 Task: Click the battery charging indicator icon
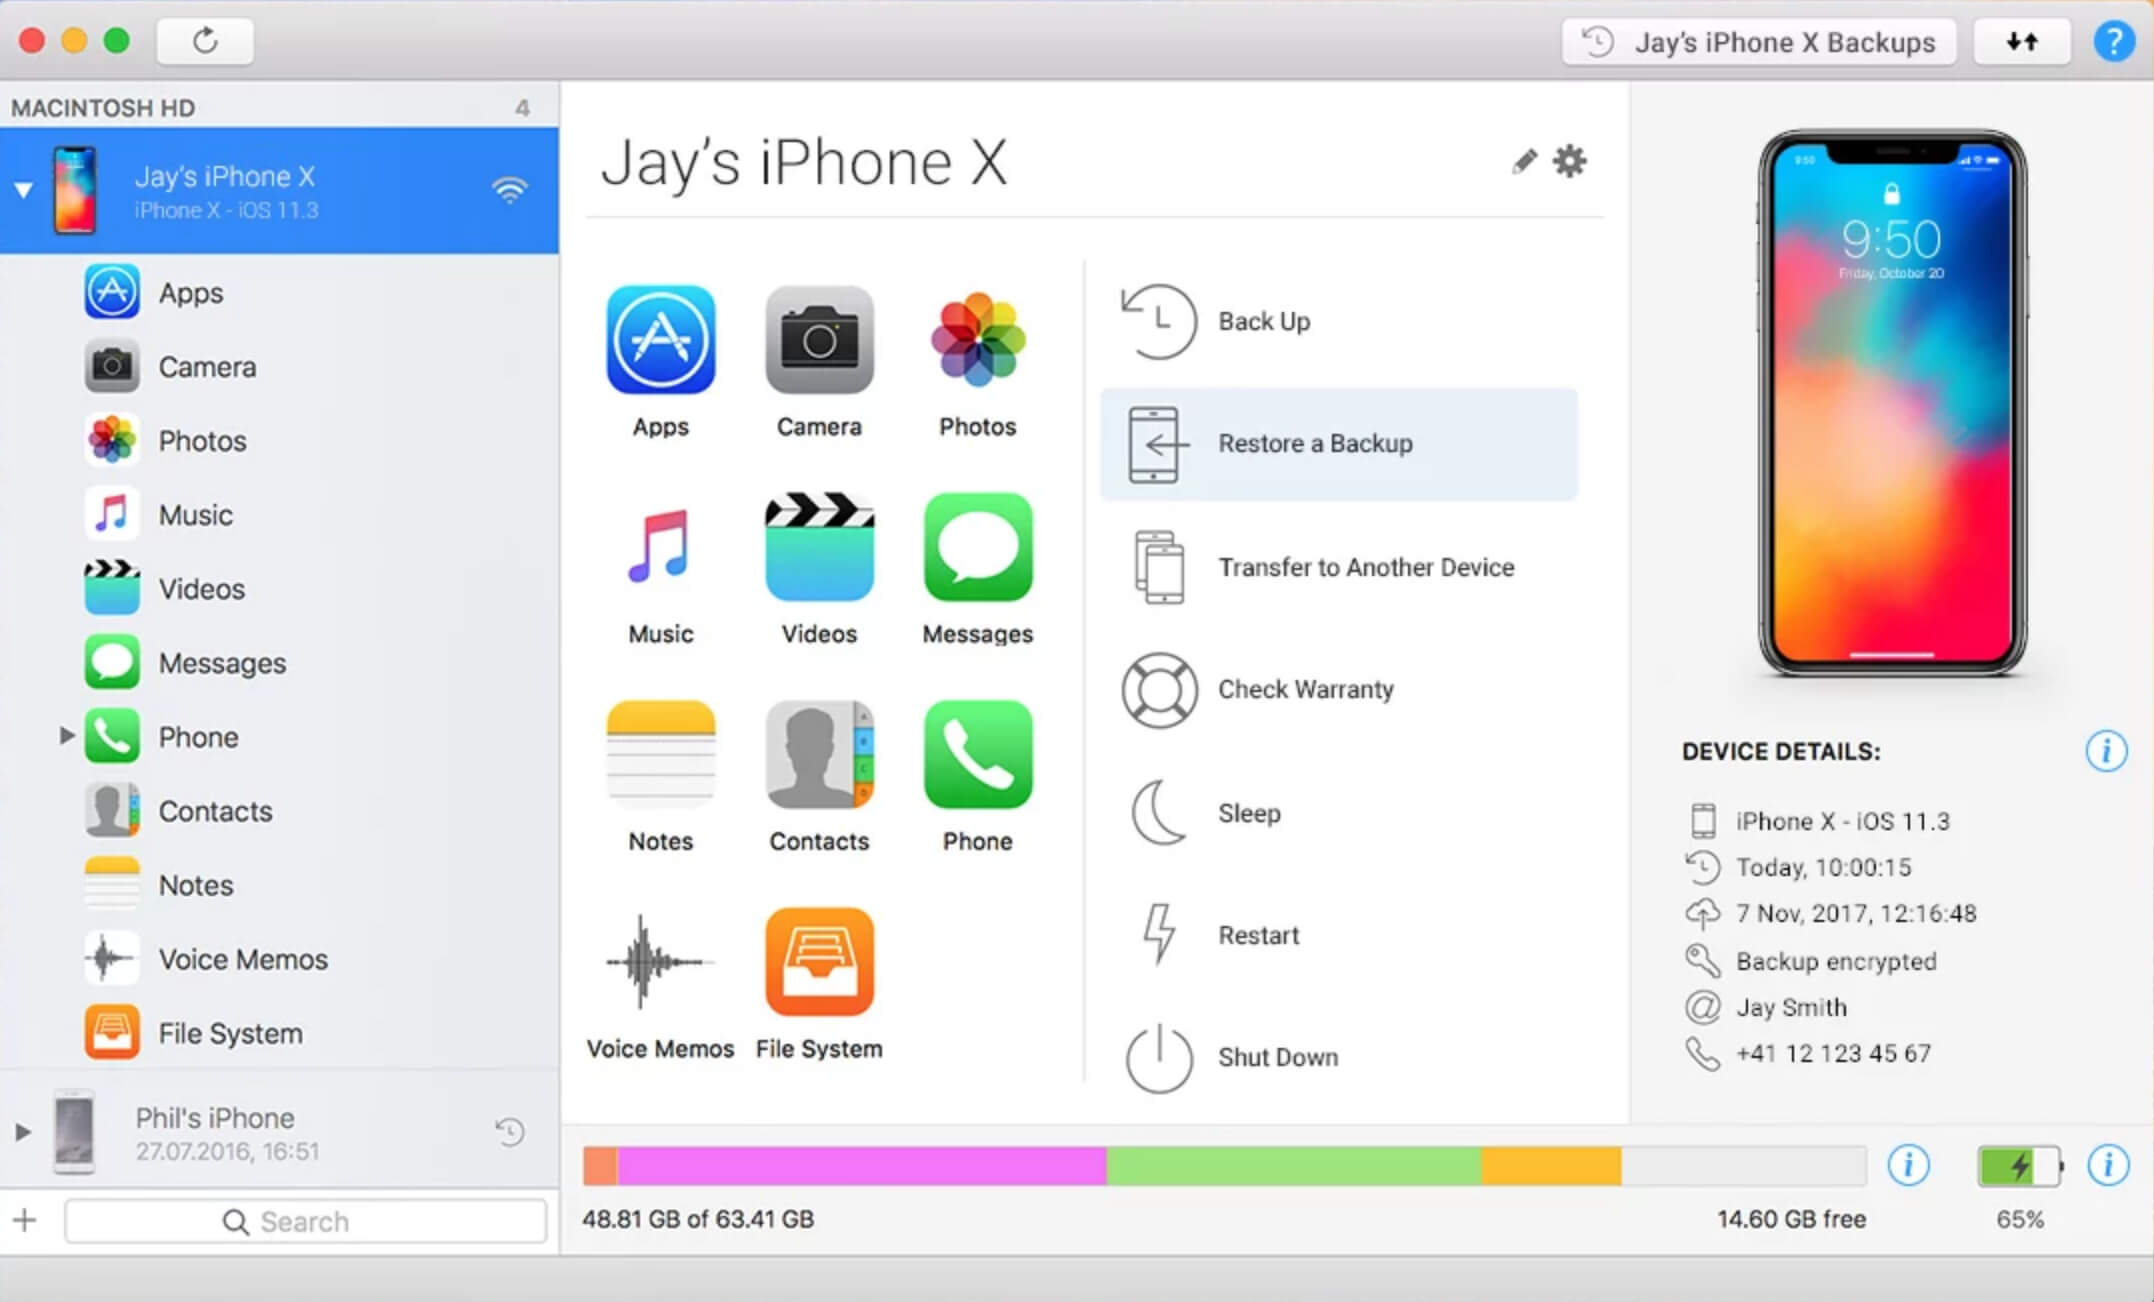pyautogui.click(x=2020, y=1166)
